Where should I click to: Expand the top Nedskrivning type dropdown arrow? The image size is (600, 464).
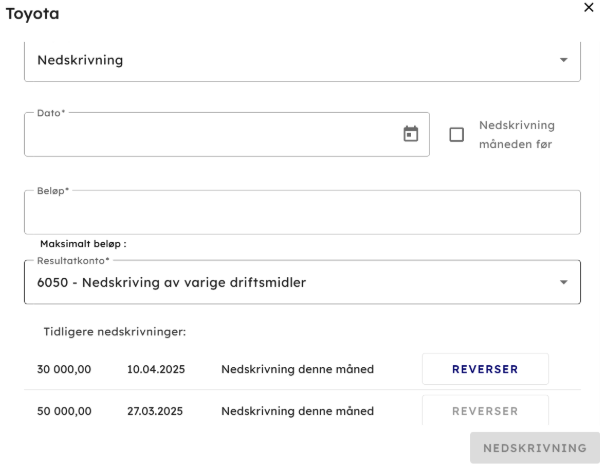pyautogui.click(x=562, y=60)
